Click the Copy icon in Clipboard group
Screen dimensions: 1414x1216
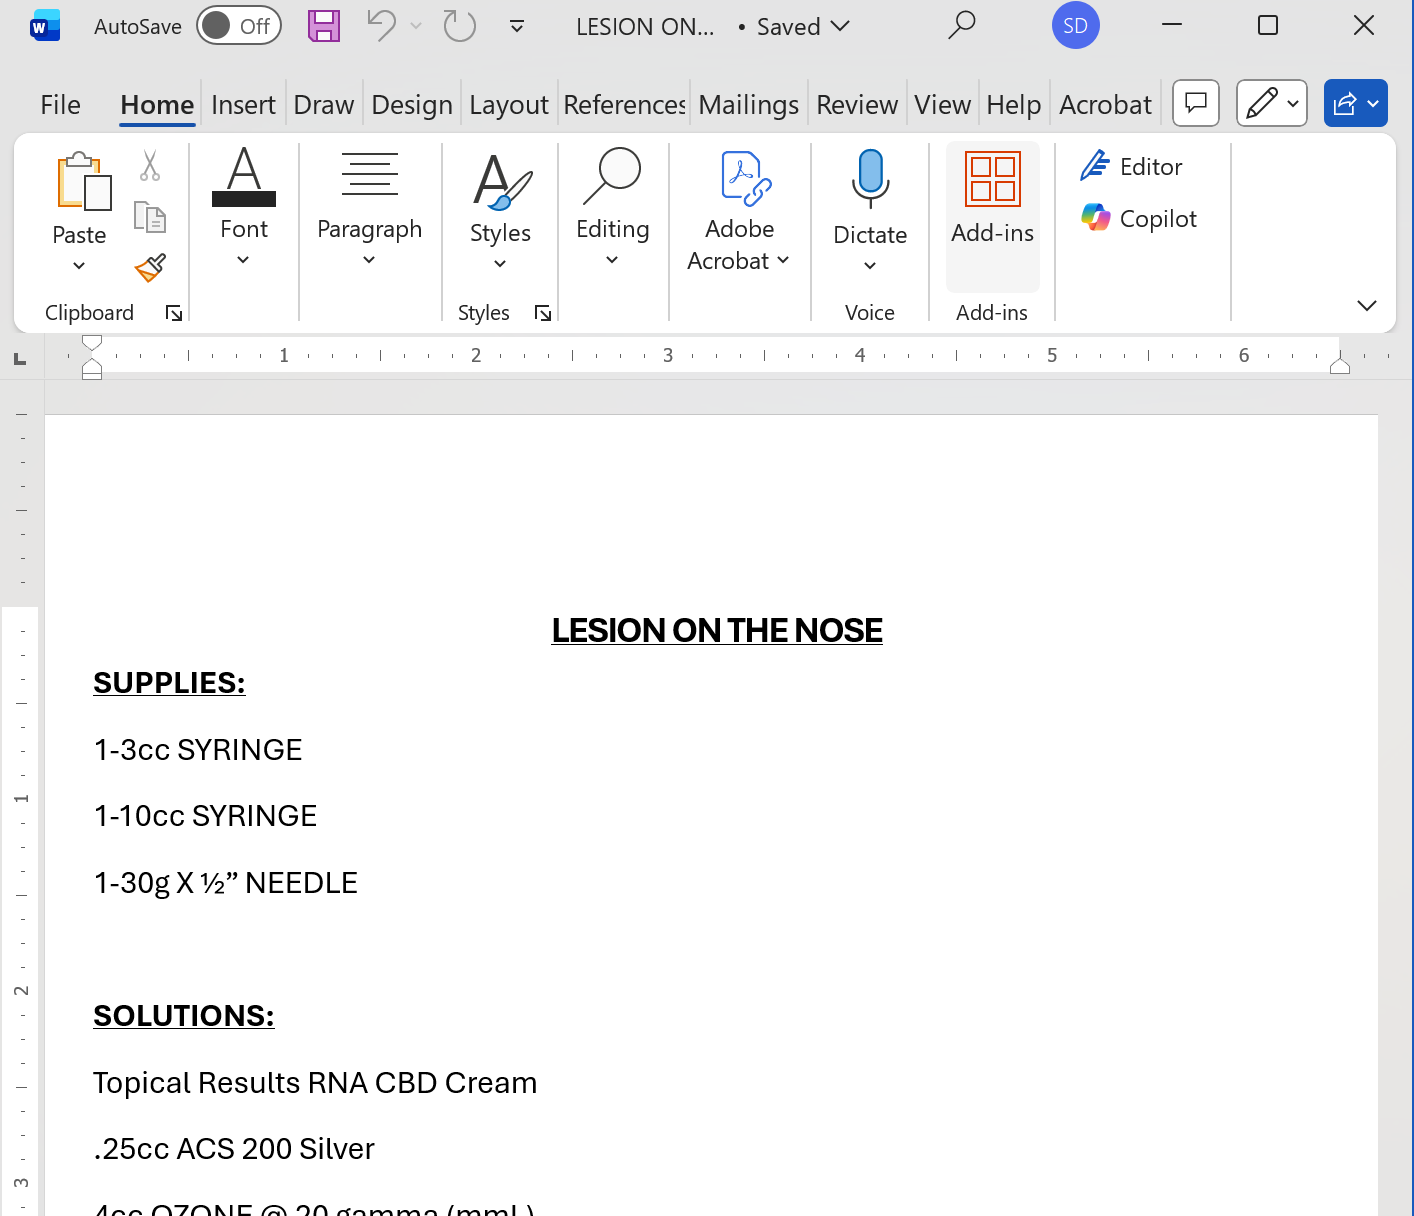coord(151,216)
